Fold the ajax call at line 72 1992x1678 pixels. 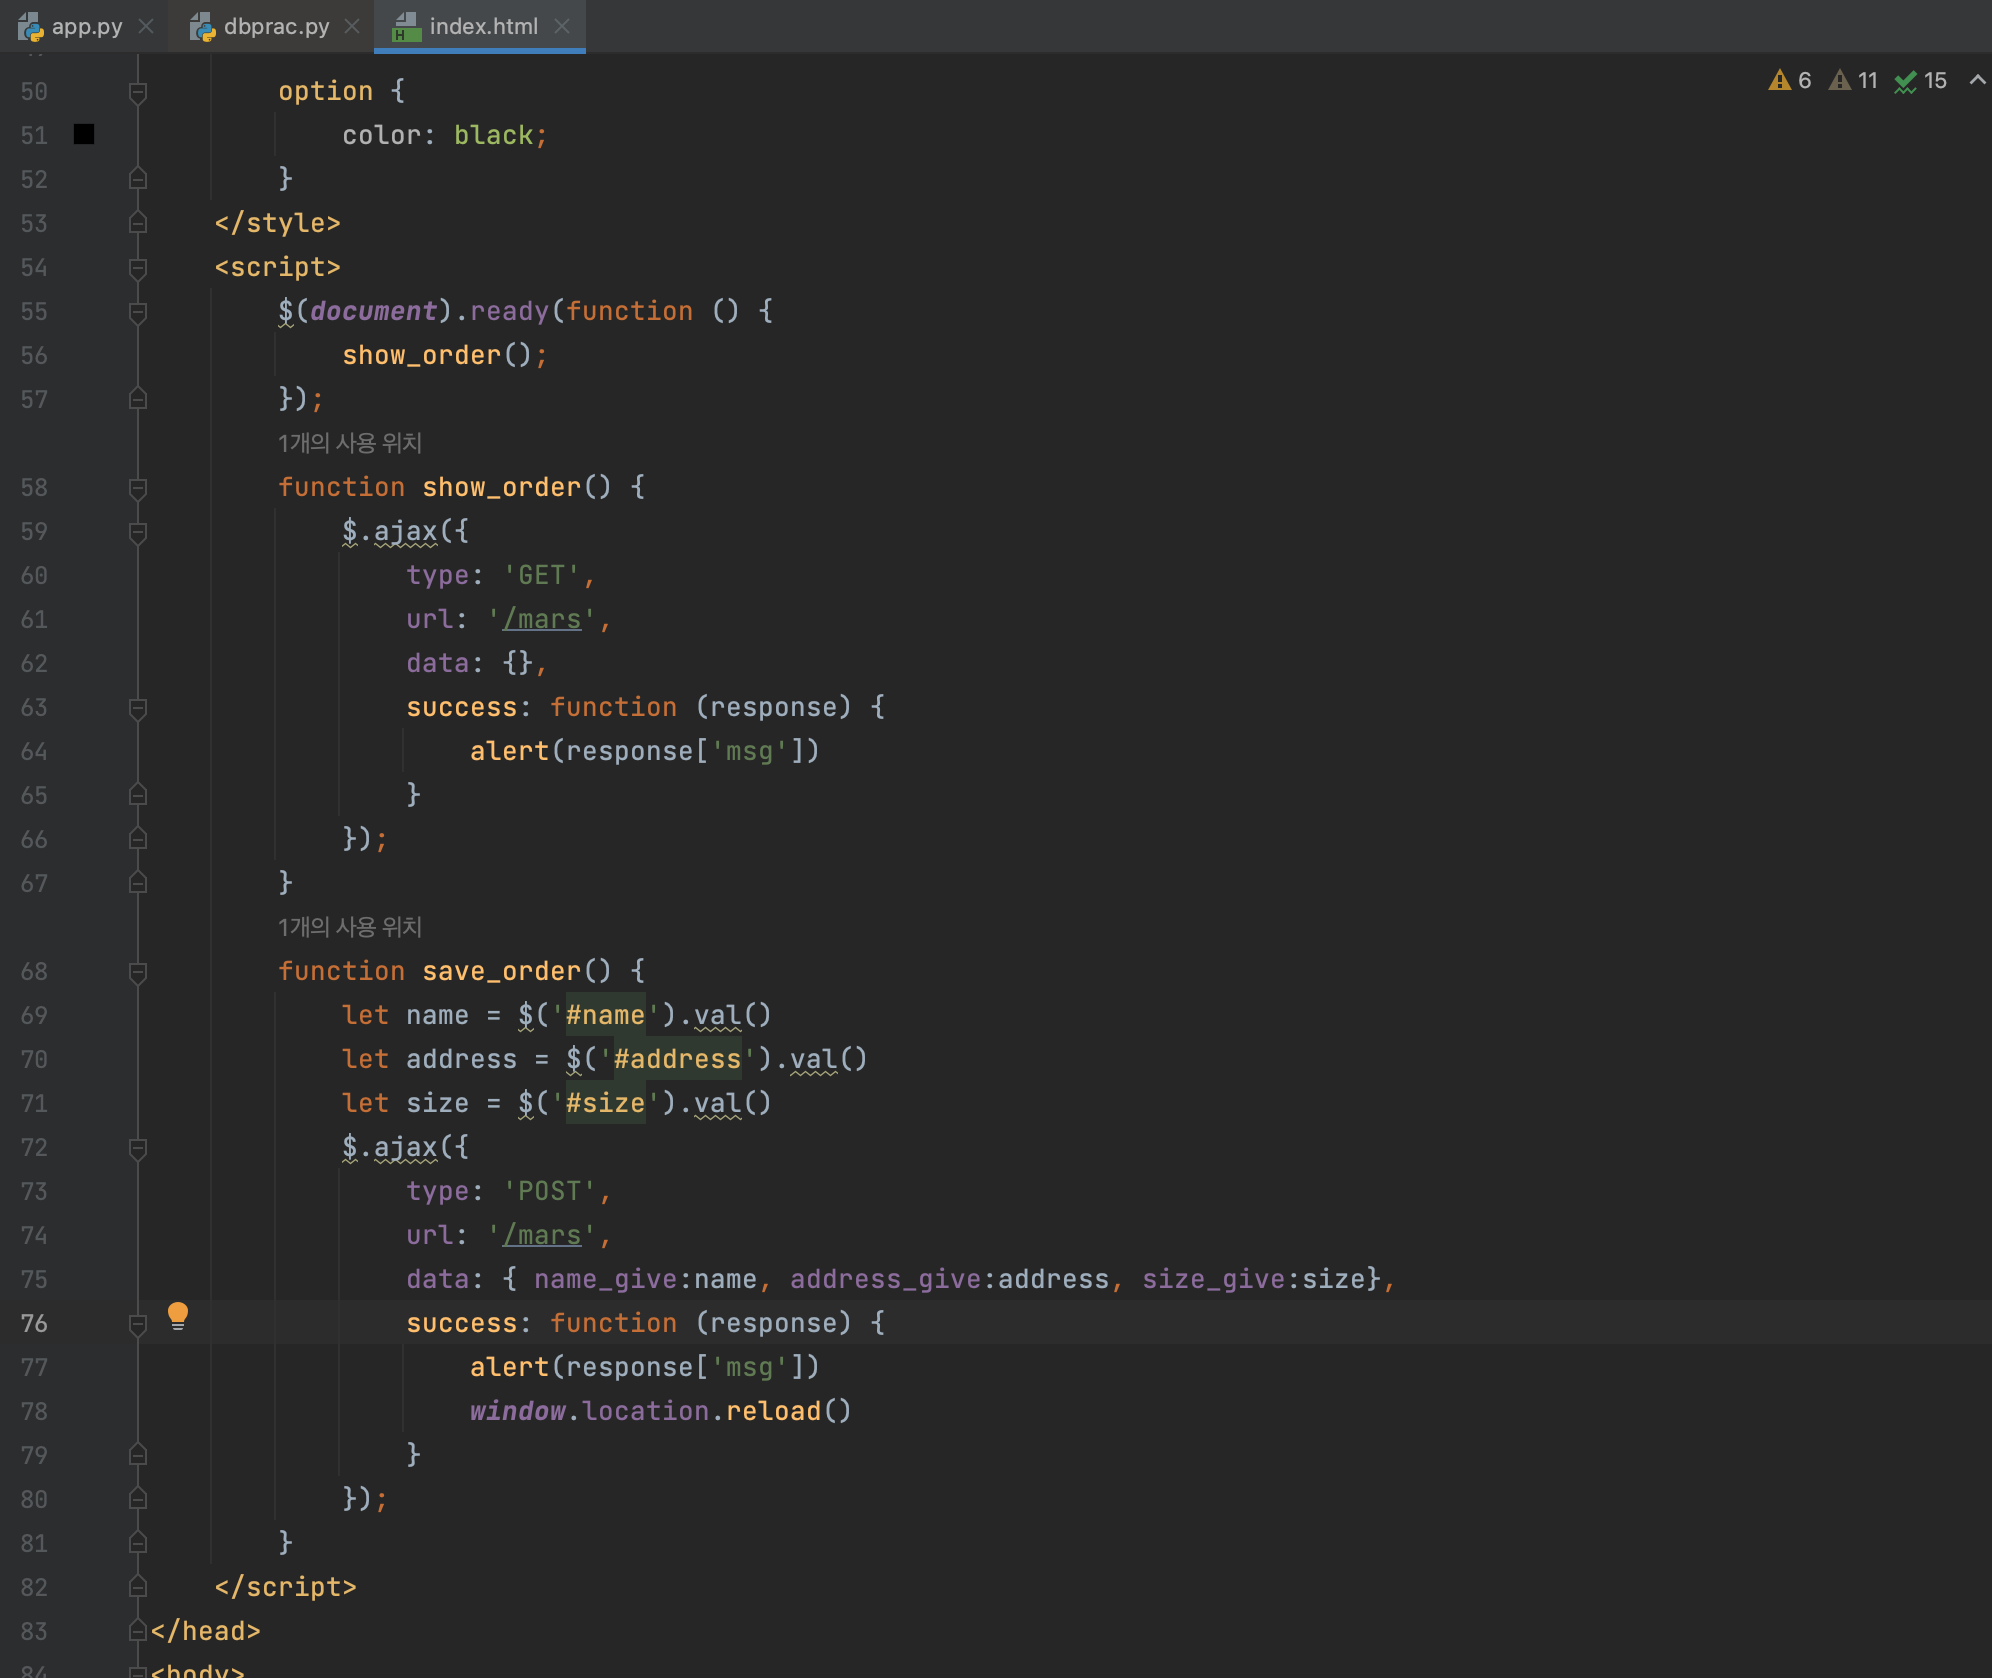[138, 1148]
